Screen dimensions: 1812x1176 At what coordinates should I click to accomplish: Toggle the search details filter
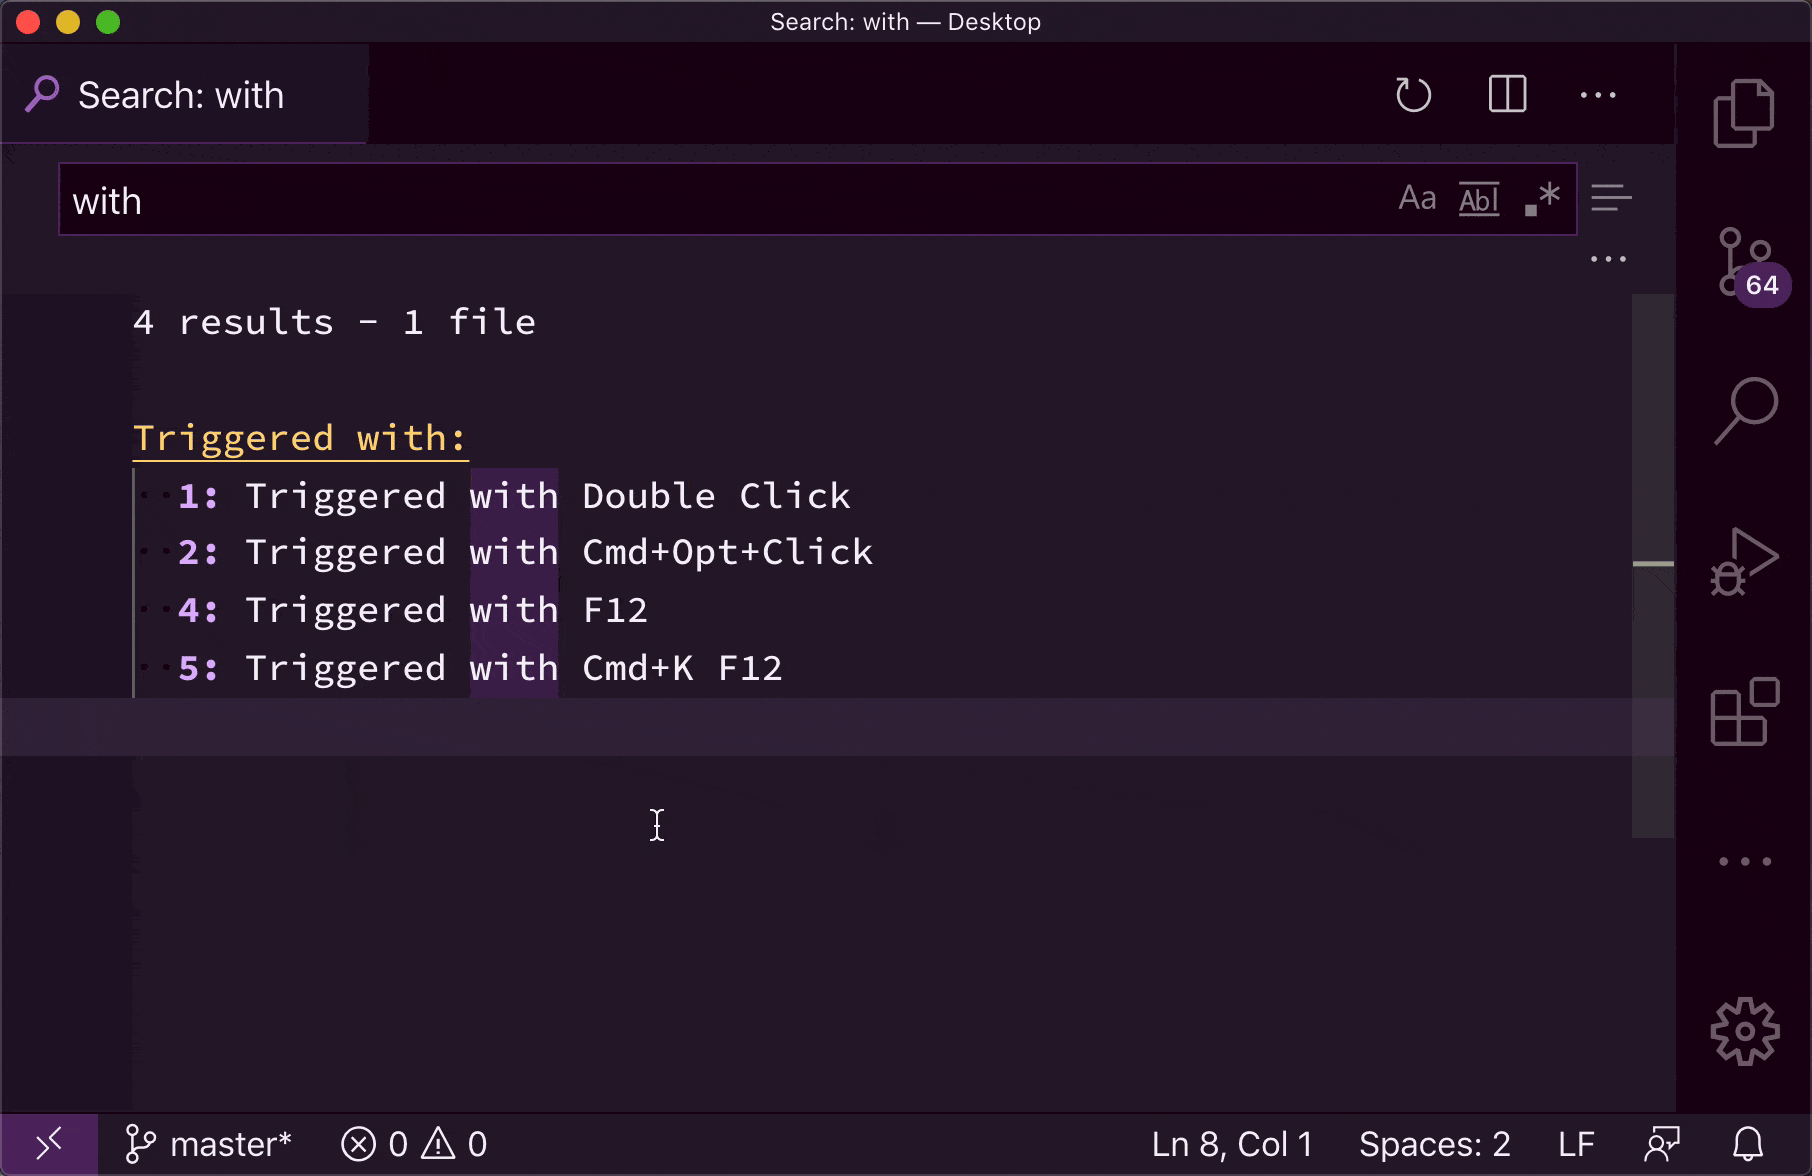1611,198
